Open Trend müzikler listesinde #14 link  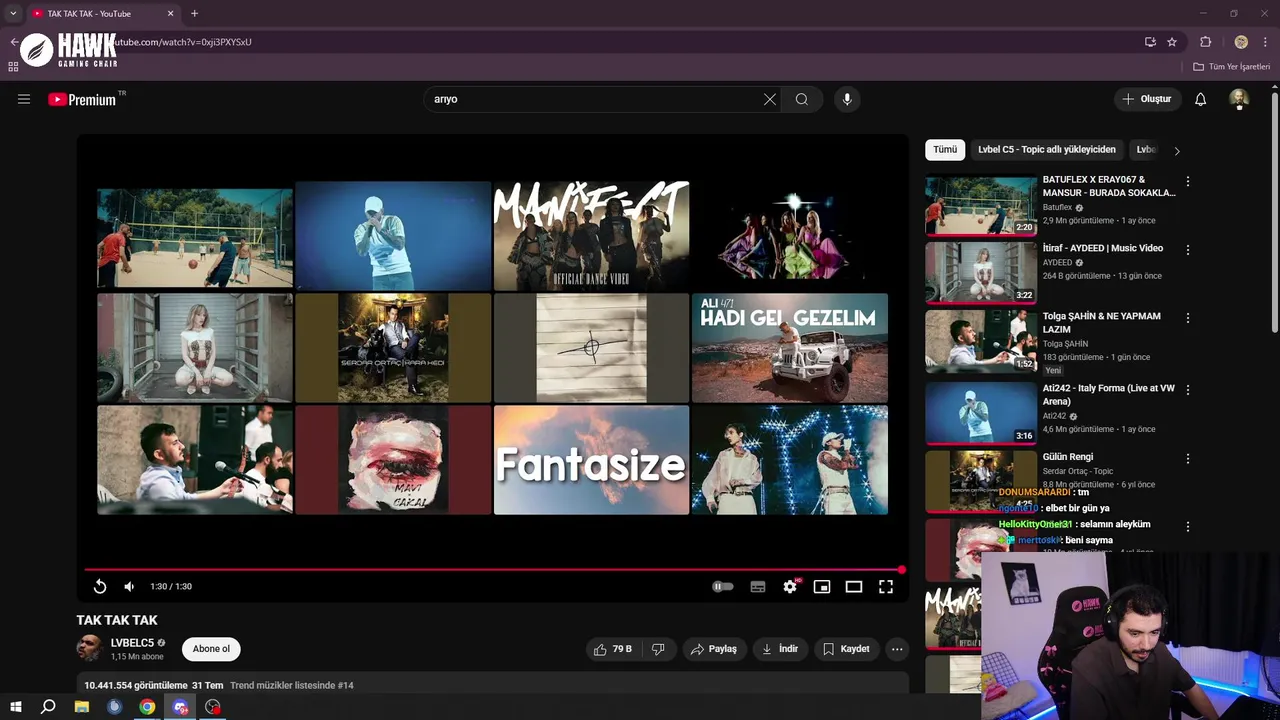292,685
